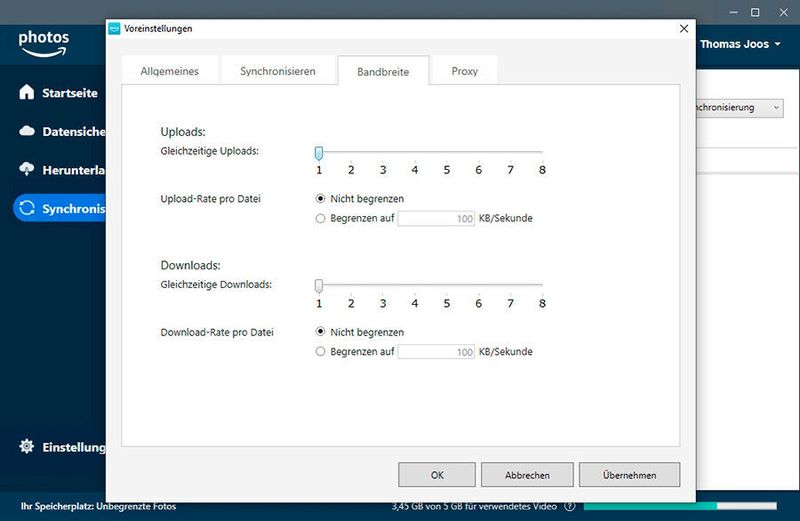Image resolution: width=800 pixels, height=521 pixels.
Task: Select the Herunterladen cloud download icon
Action: pos(27,169)
